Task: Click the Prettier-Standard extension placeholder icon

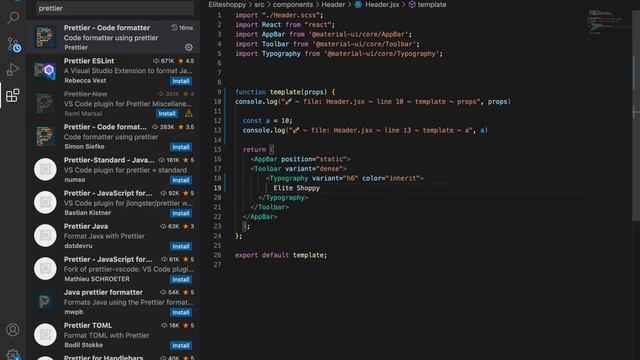Action: (x=45, y=169)
